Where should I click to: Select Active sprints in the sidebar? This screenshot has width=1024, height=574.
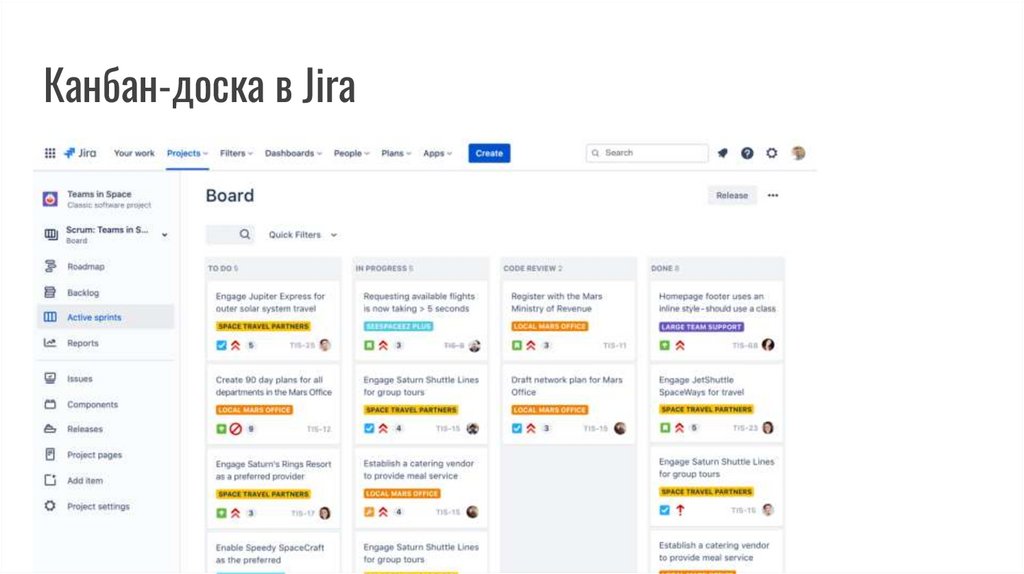pos(106,317)
